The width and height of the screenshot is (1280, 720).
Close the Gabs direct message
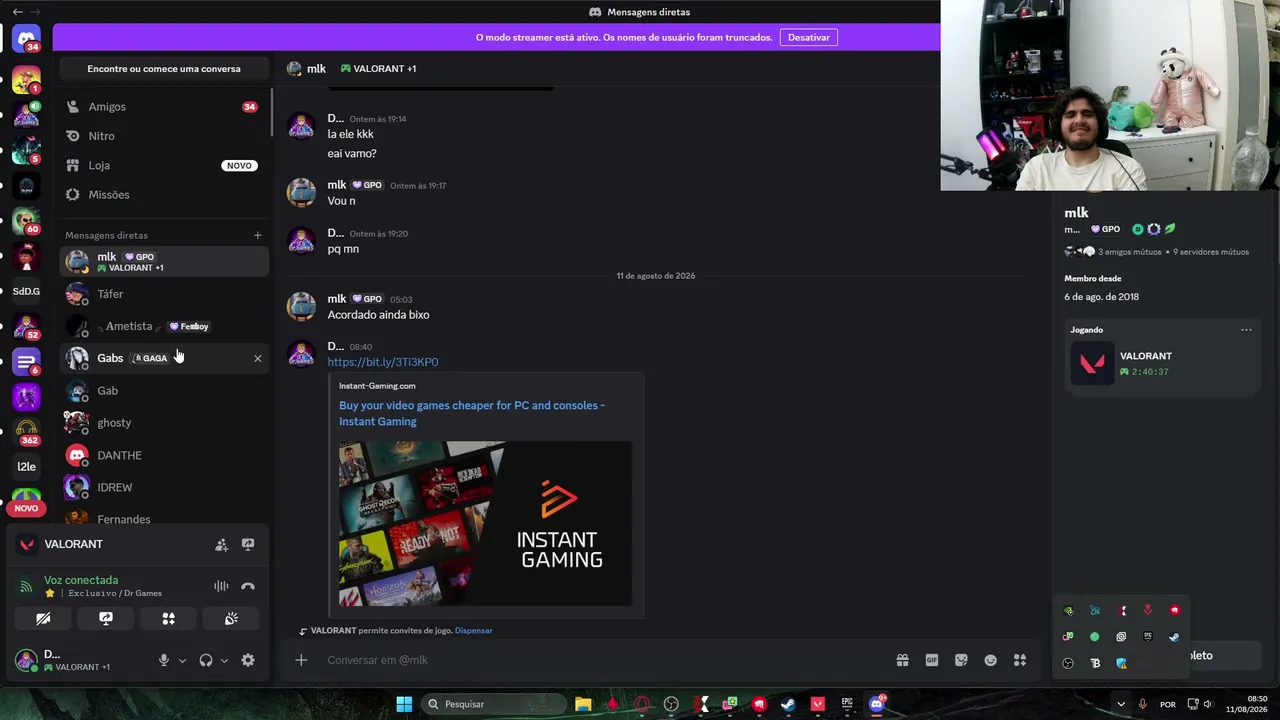pos(257,358)
